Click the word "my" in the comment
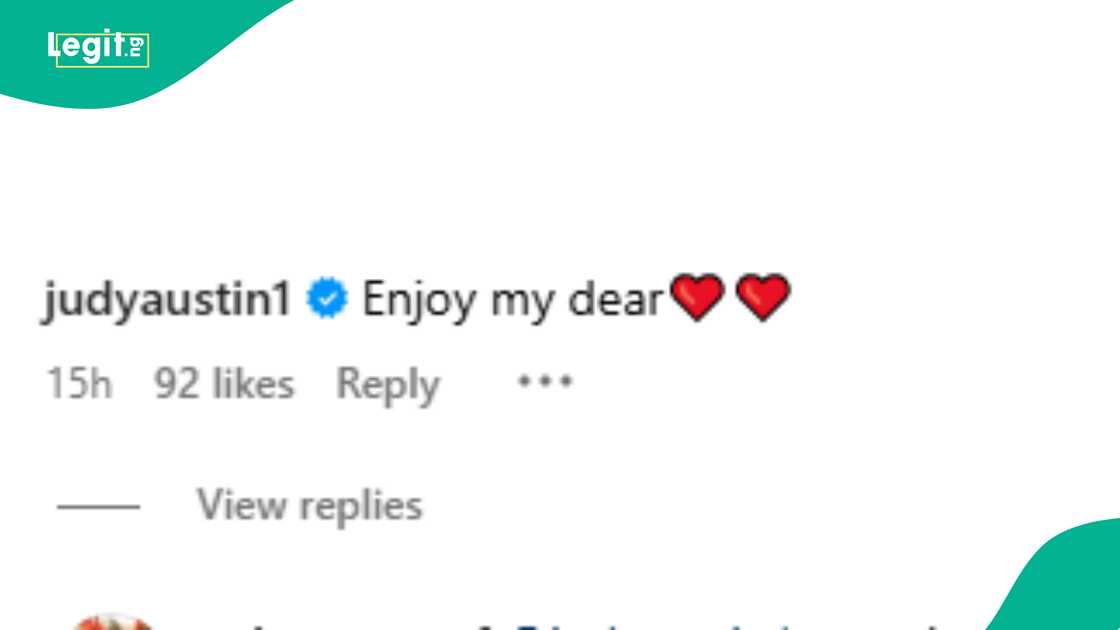 click(524, 302)
